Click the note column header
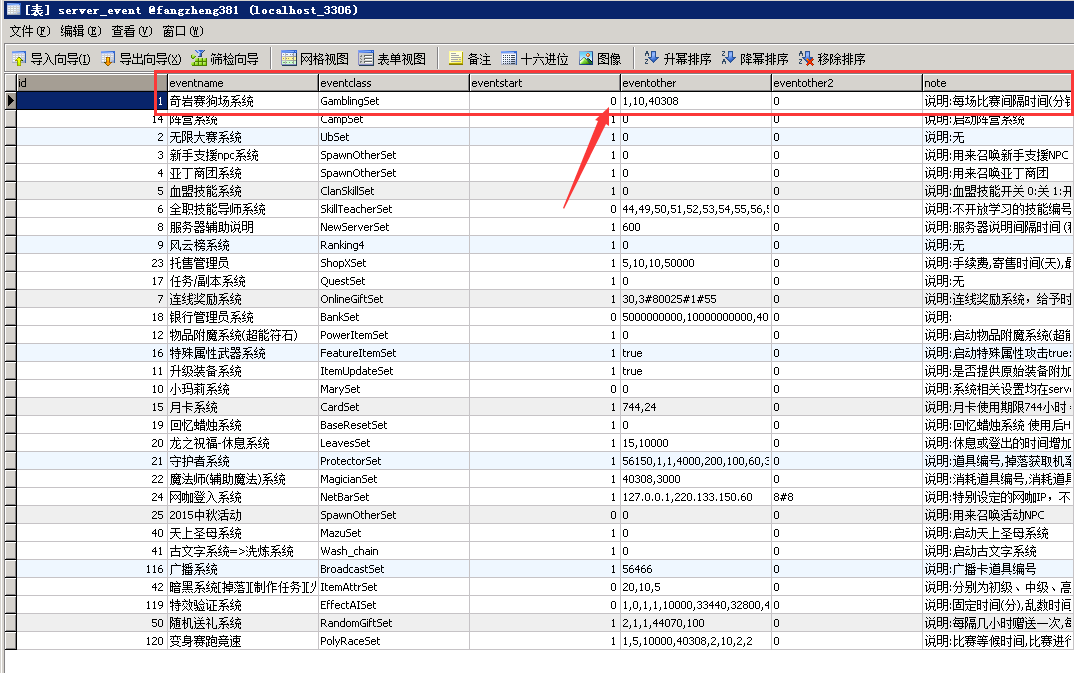Viewport: 1074px width, 673px height. (x=997, y=83)
